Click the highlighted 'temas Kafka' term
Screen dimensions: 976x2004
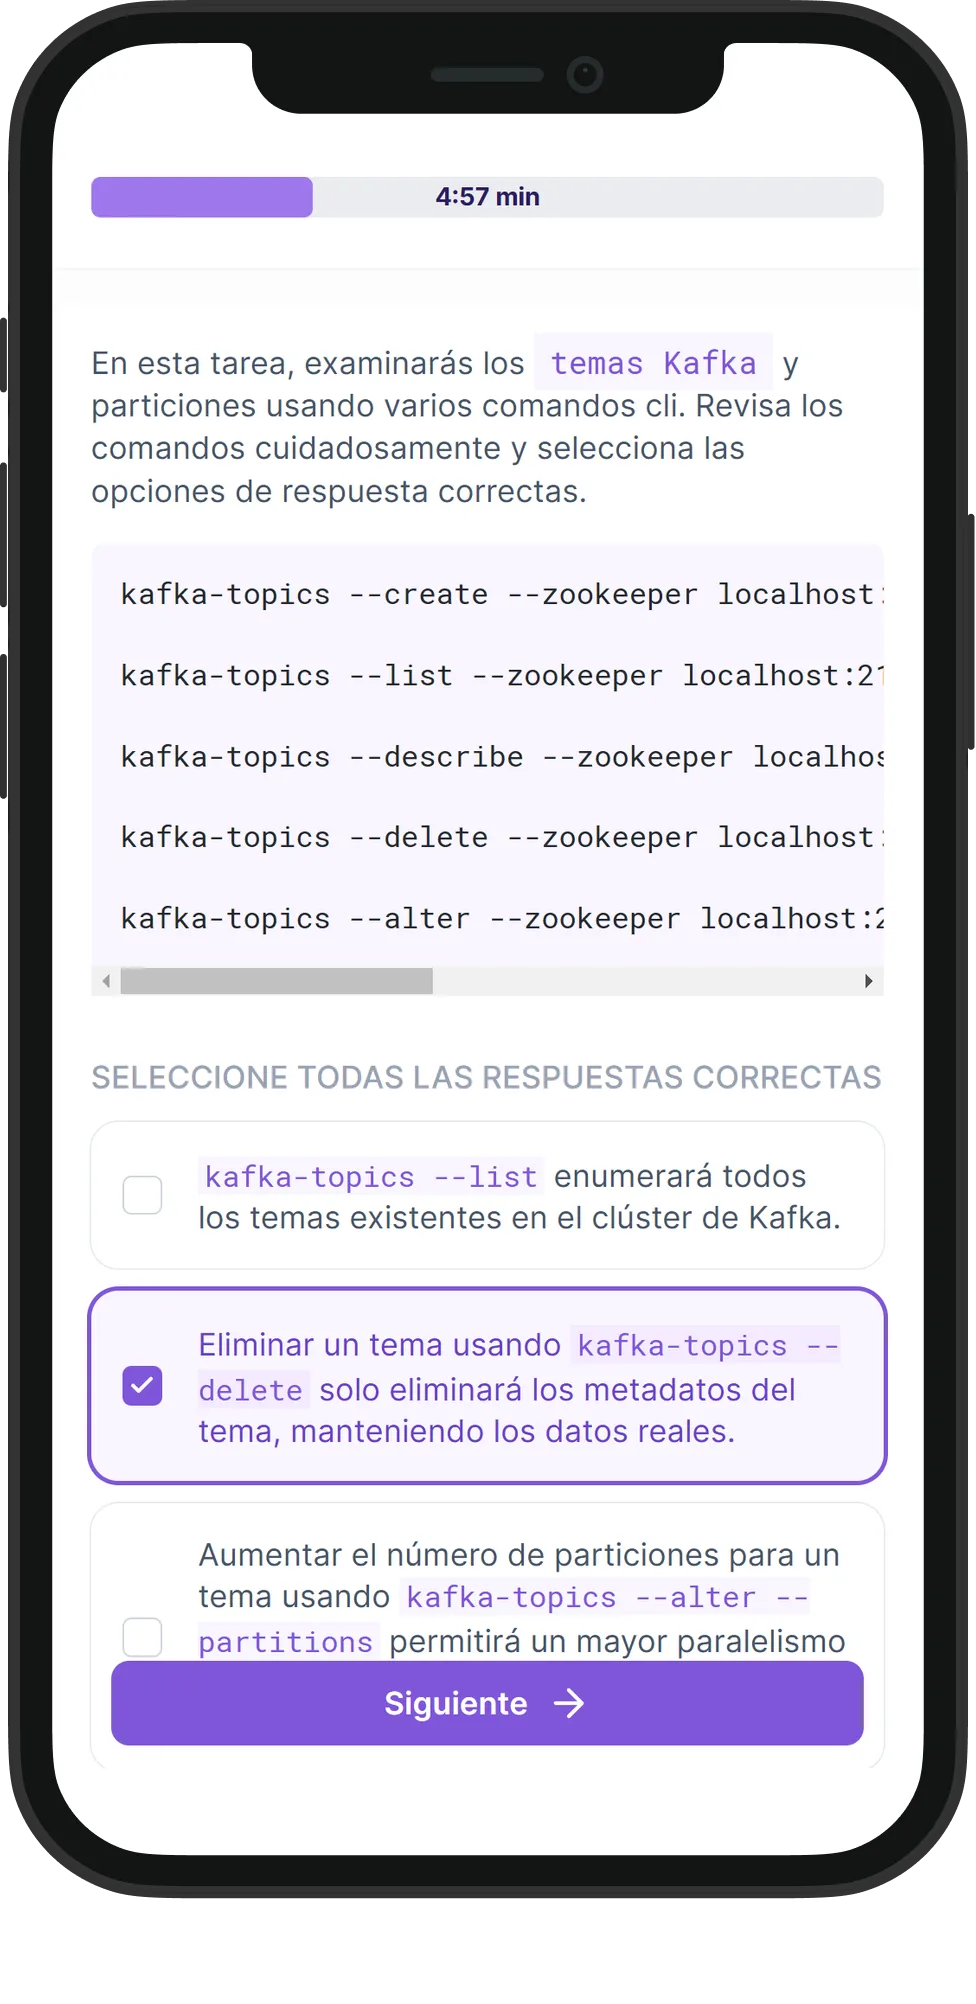point(653,362)
